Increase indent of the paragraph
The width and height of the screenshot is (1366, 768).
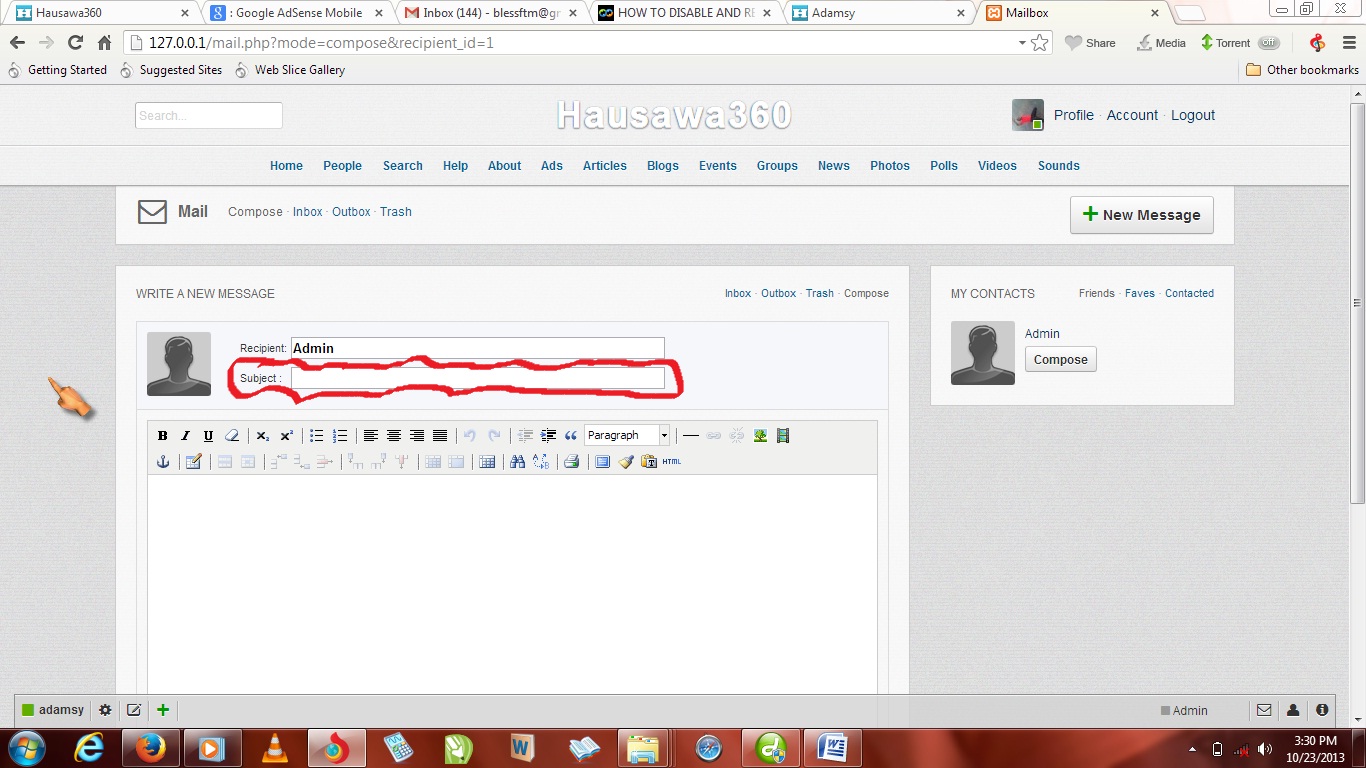click(548, 436)
